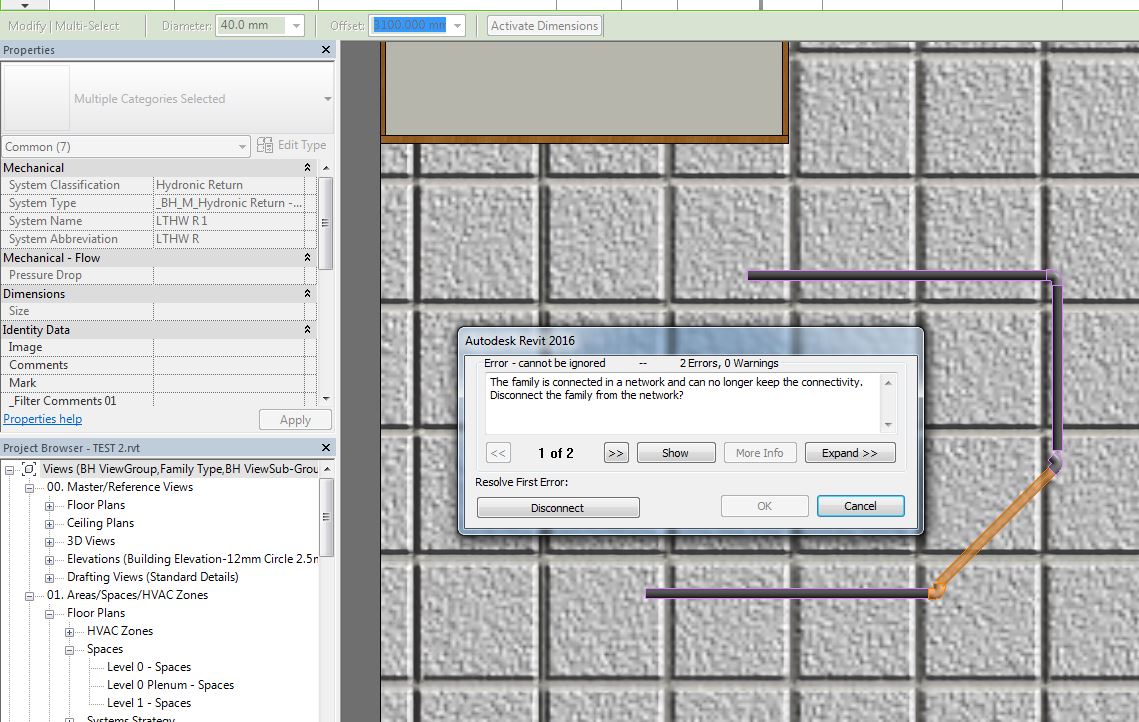The image size is (1139, 722).
Task: Click the Activate Dimensions button
Action: 544,25
